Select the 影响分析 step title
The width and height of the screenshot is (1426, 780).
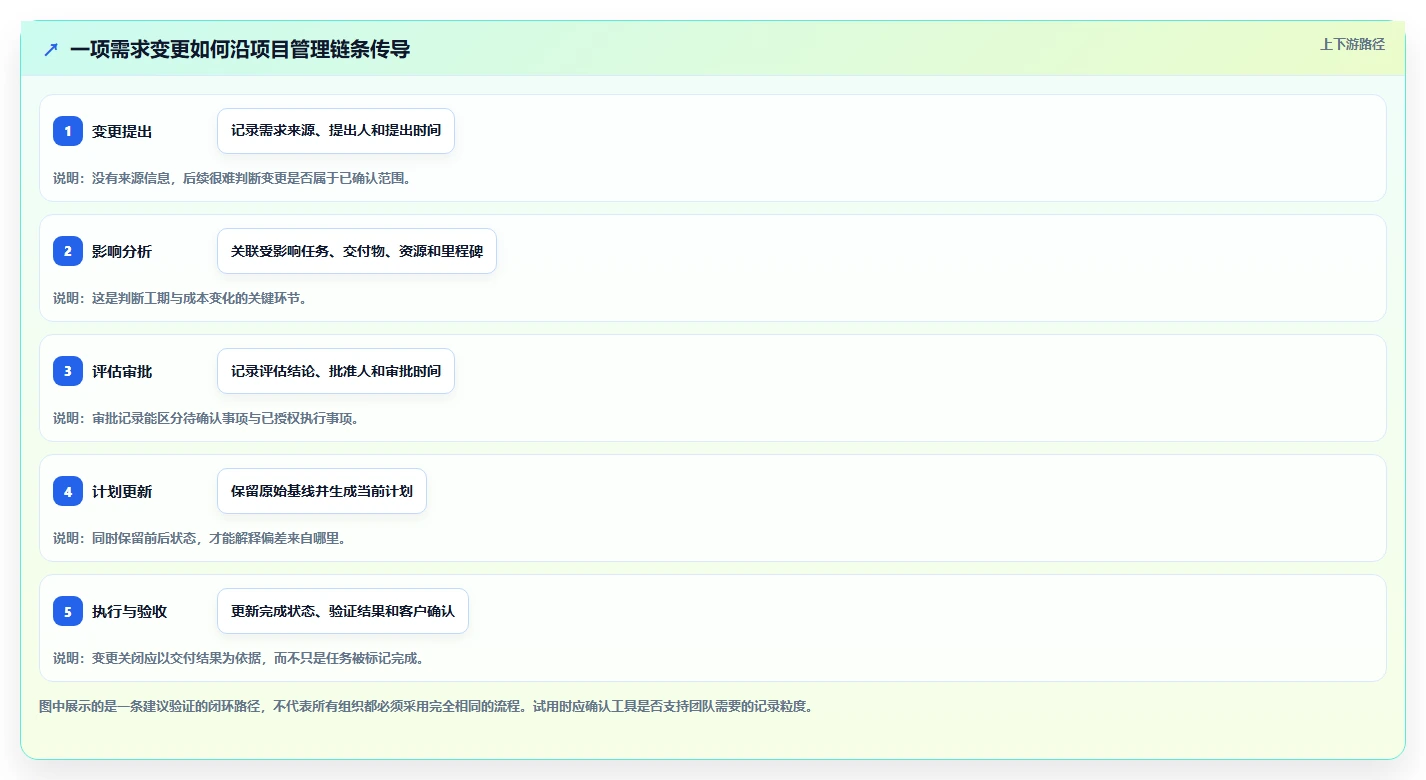click(122, 252)
